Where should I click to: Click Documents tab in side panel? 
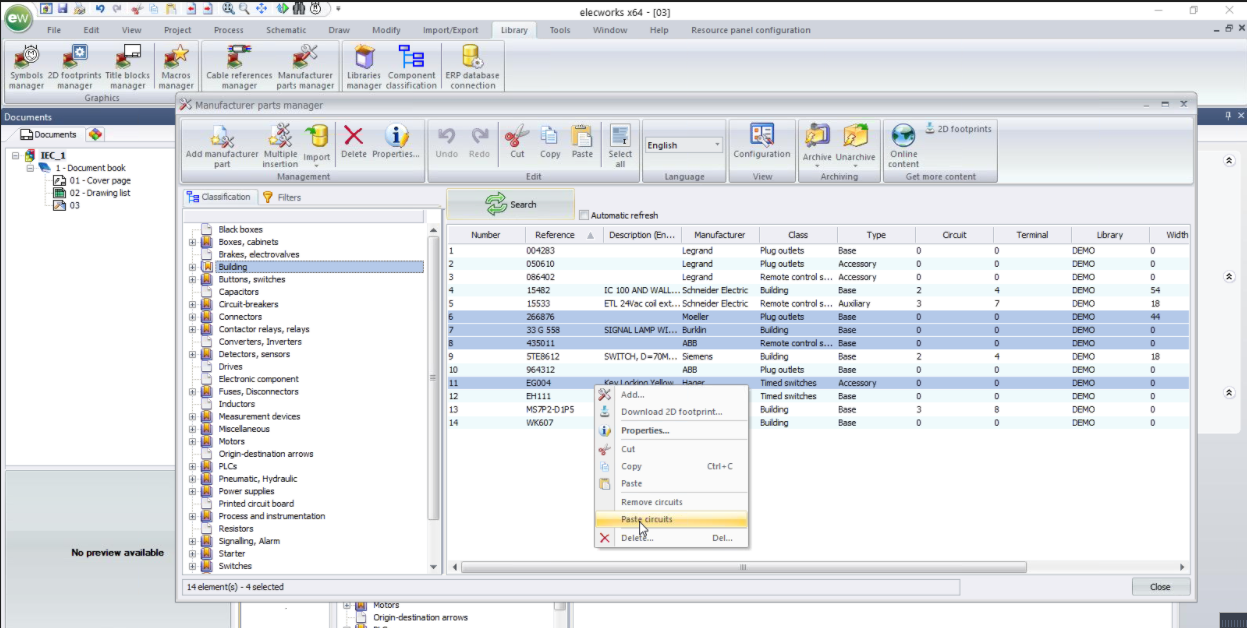pos(48,134)
